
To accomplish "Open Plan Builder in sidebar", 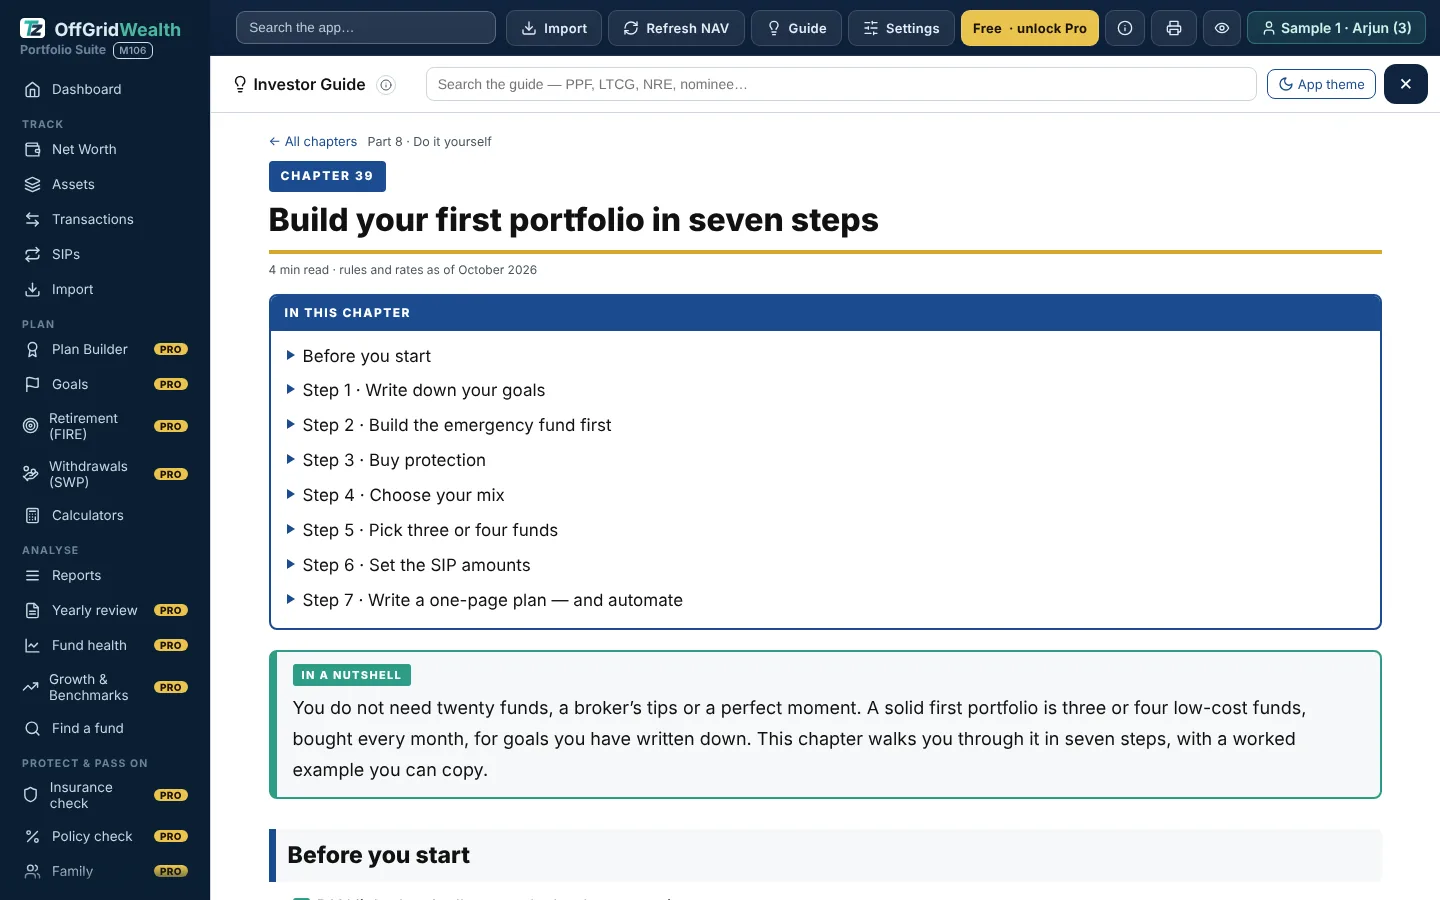I will [x=105, y=349].
